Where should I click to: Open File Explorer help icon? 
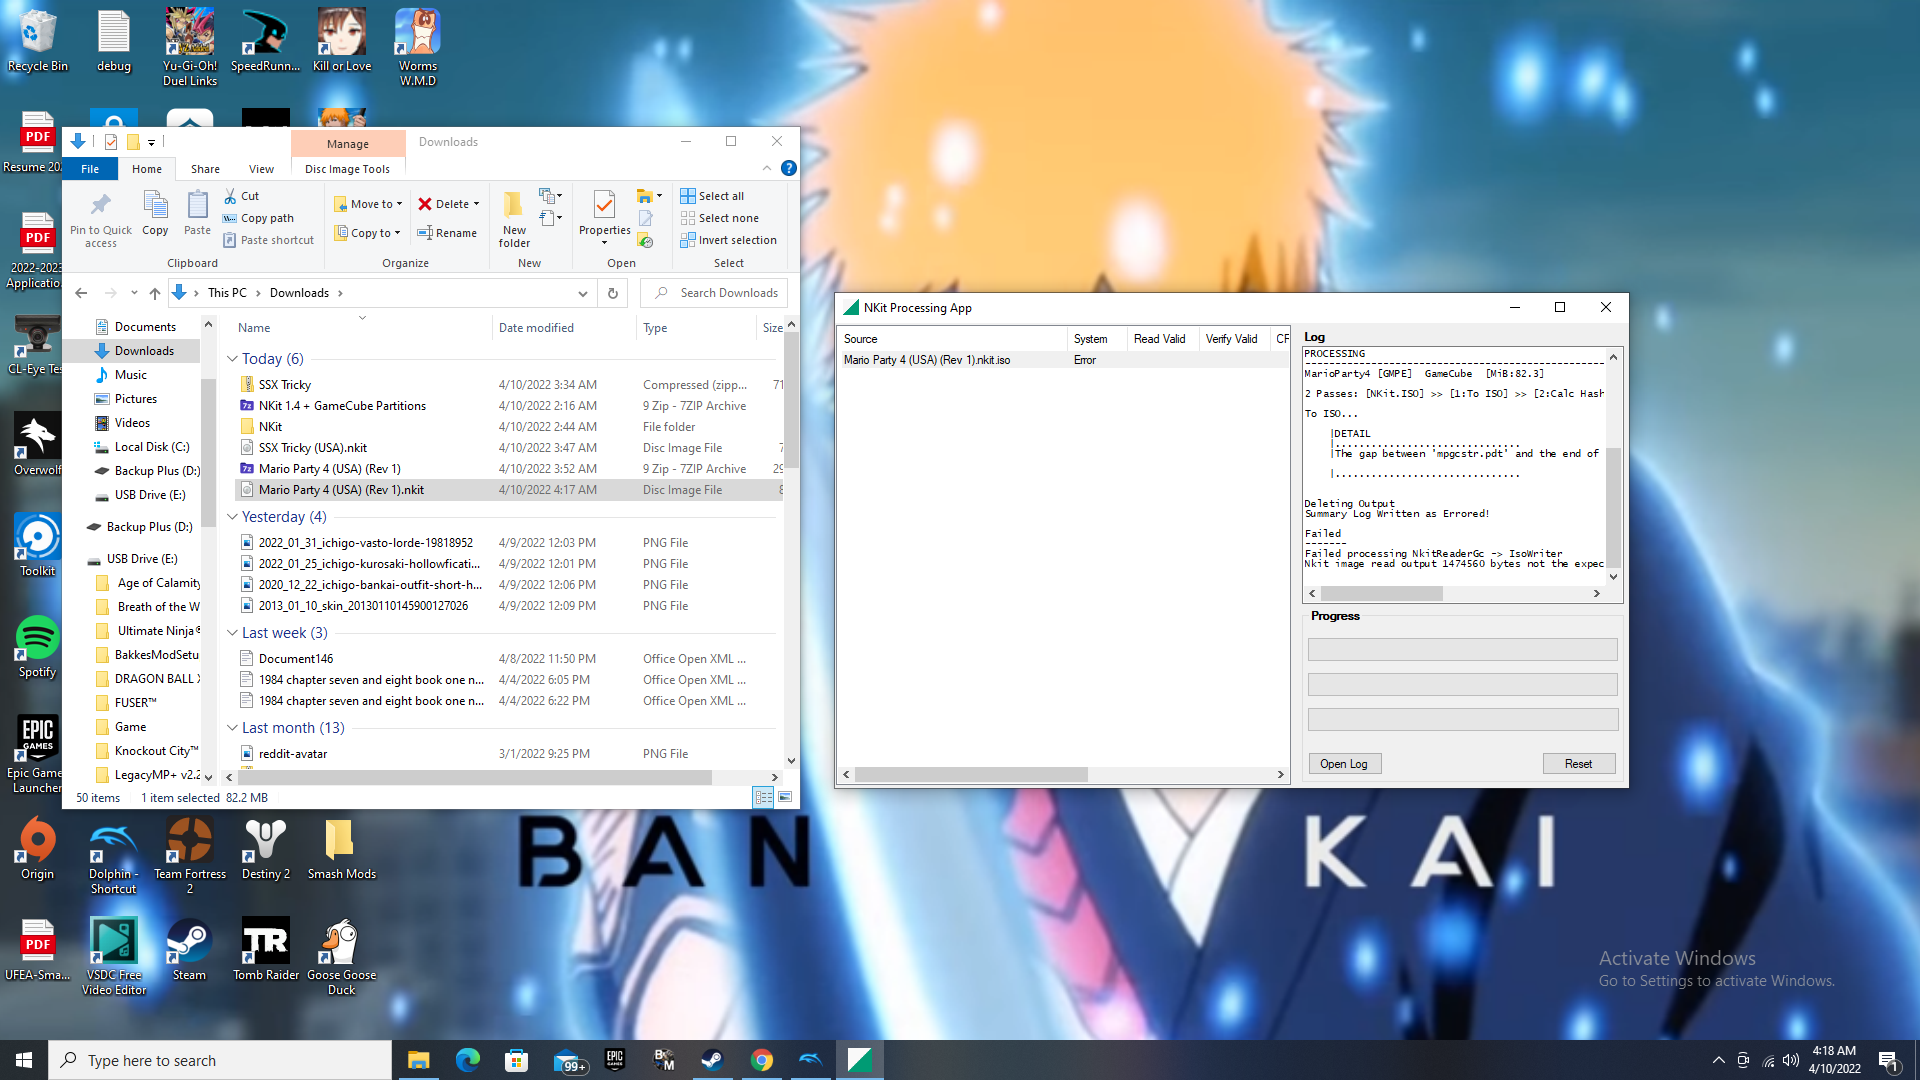[x=789, y=168]
